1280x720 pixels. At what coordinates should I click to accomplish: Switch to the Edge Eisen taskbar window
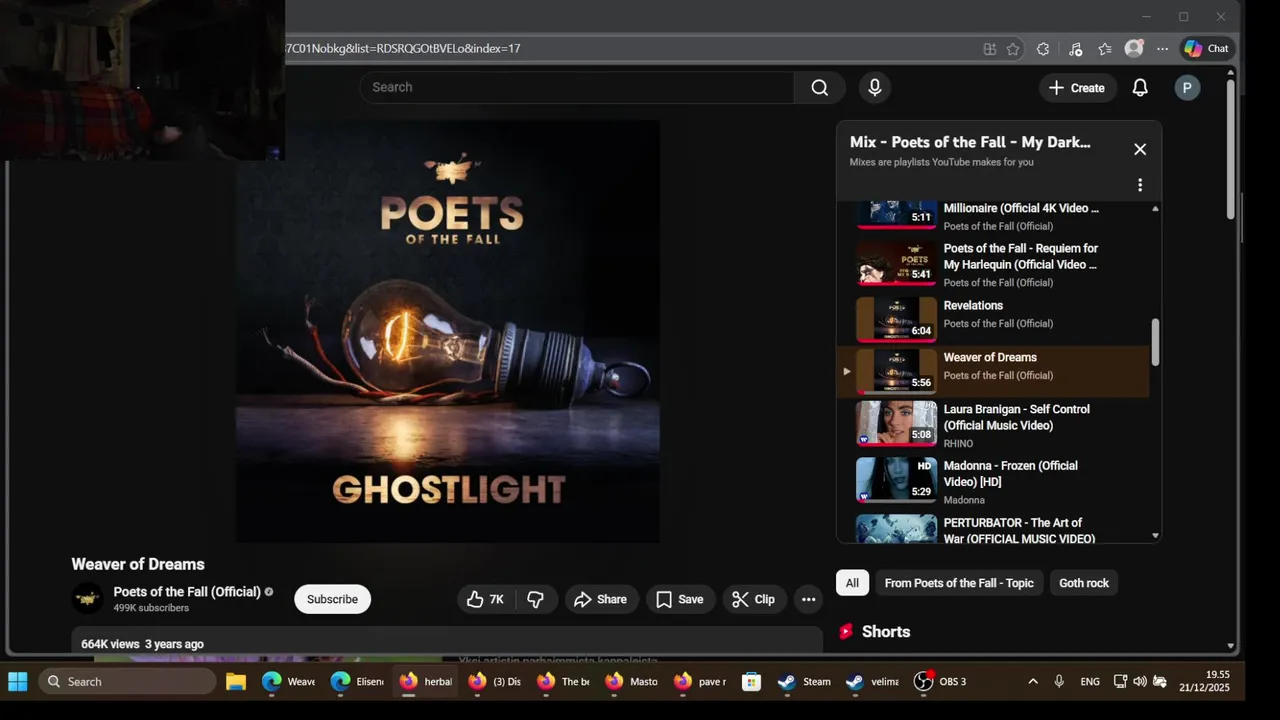[x=357, y=681]
